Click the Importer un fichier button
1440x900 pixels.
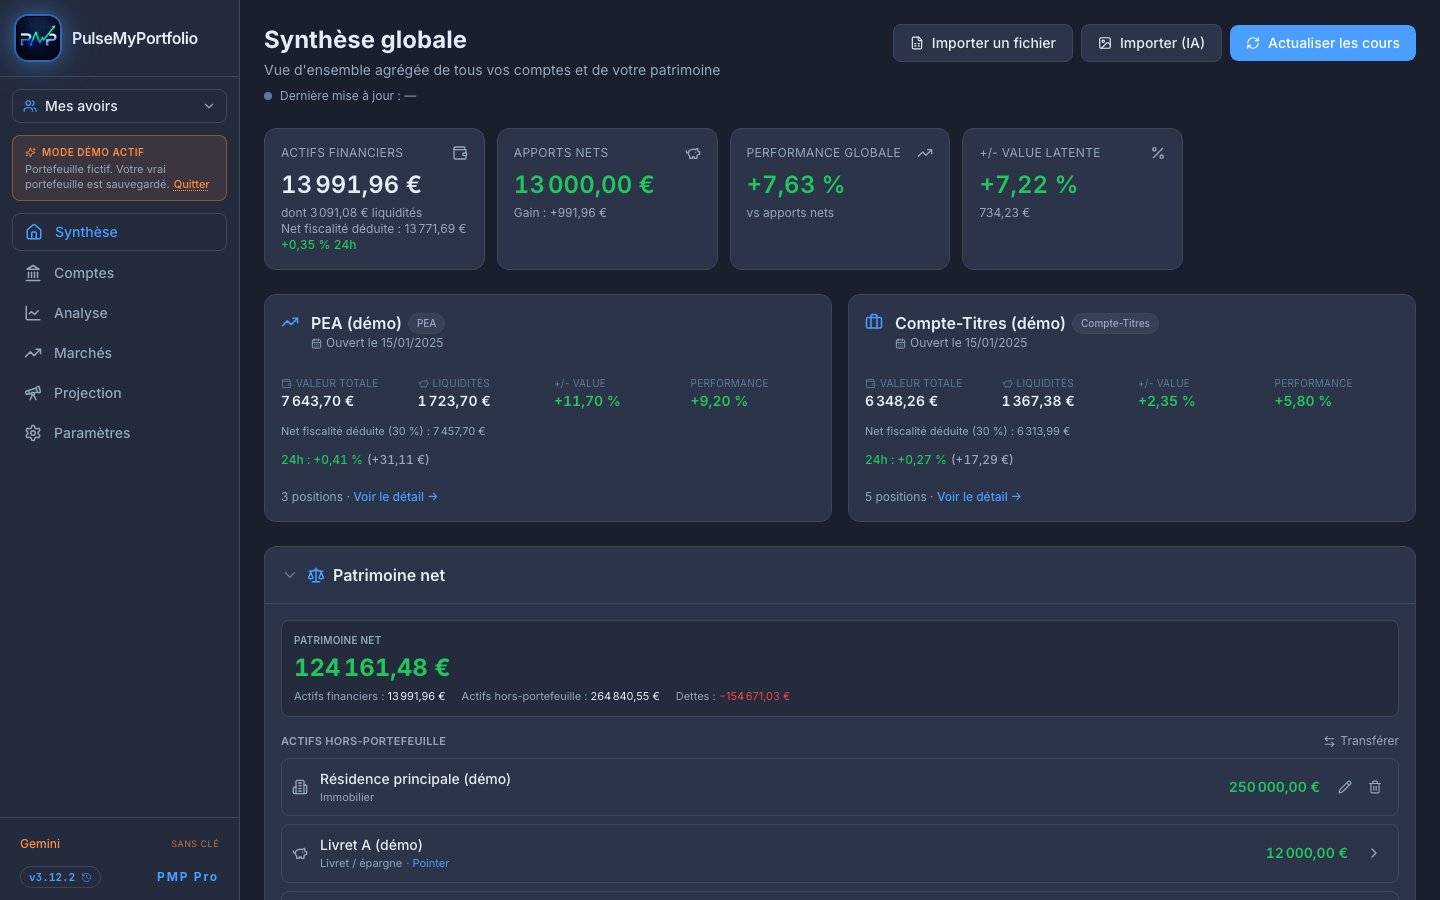pyautogui.click(x=983, y=43)
